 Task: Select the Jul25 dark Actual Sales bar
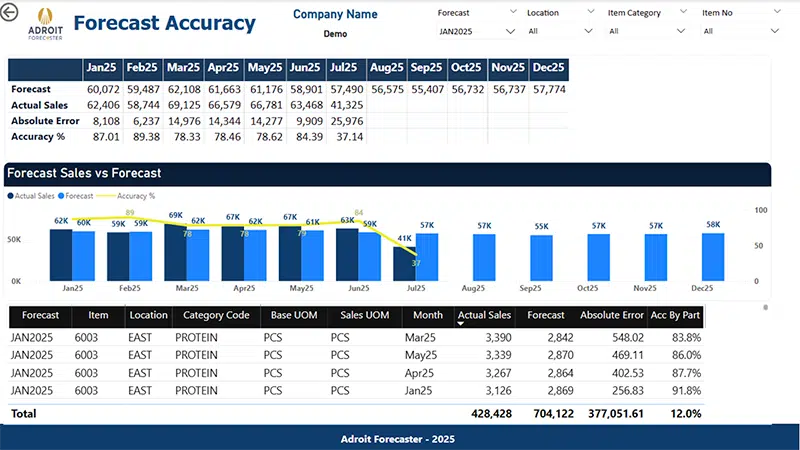tap(404, 263)
